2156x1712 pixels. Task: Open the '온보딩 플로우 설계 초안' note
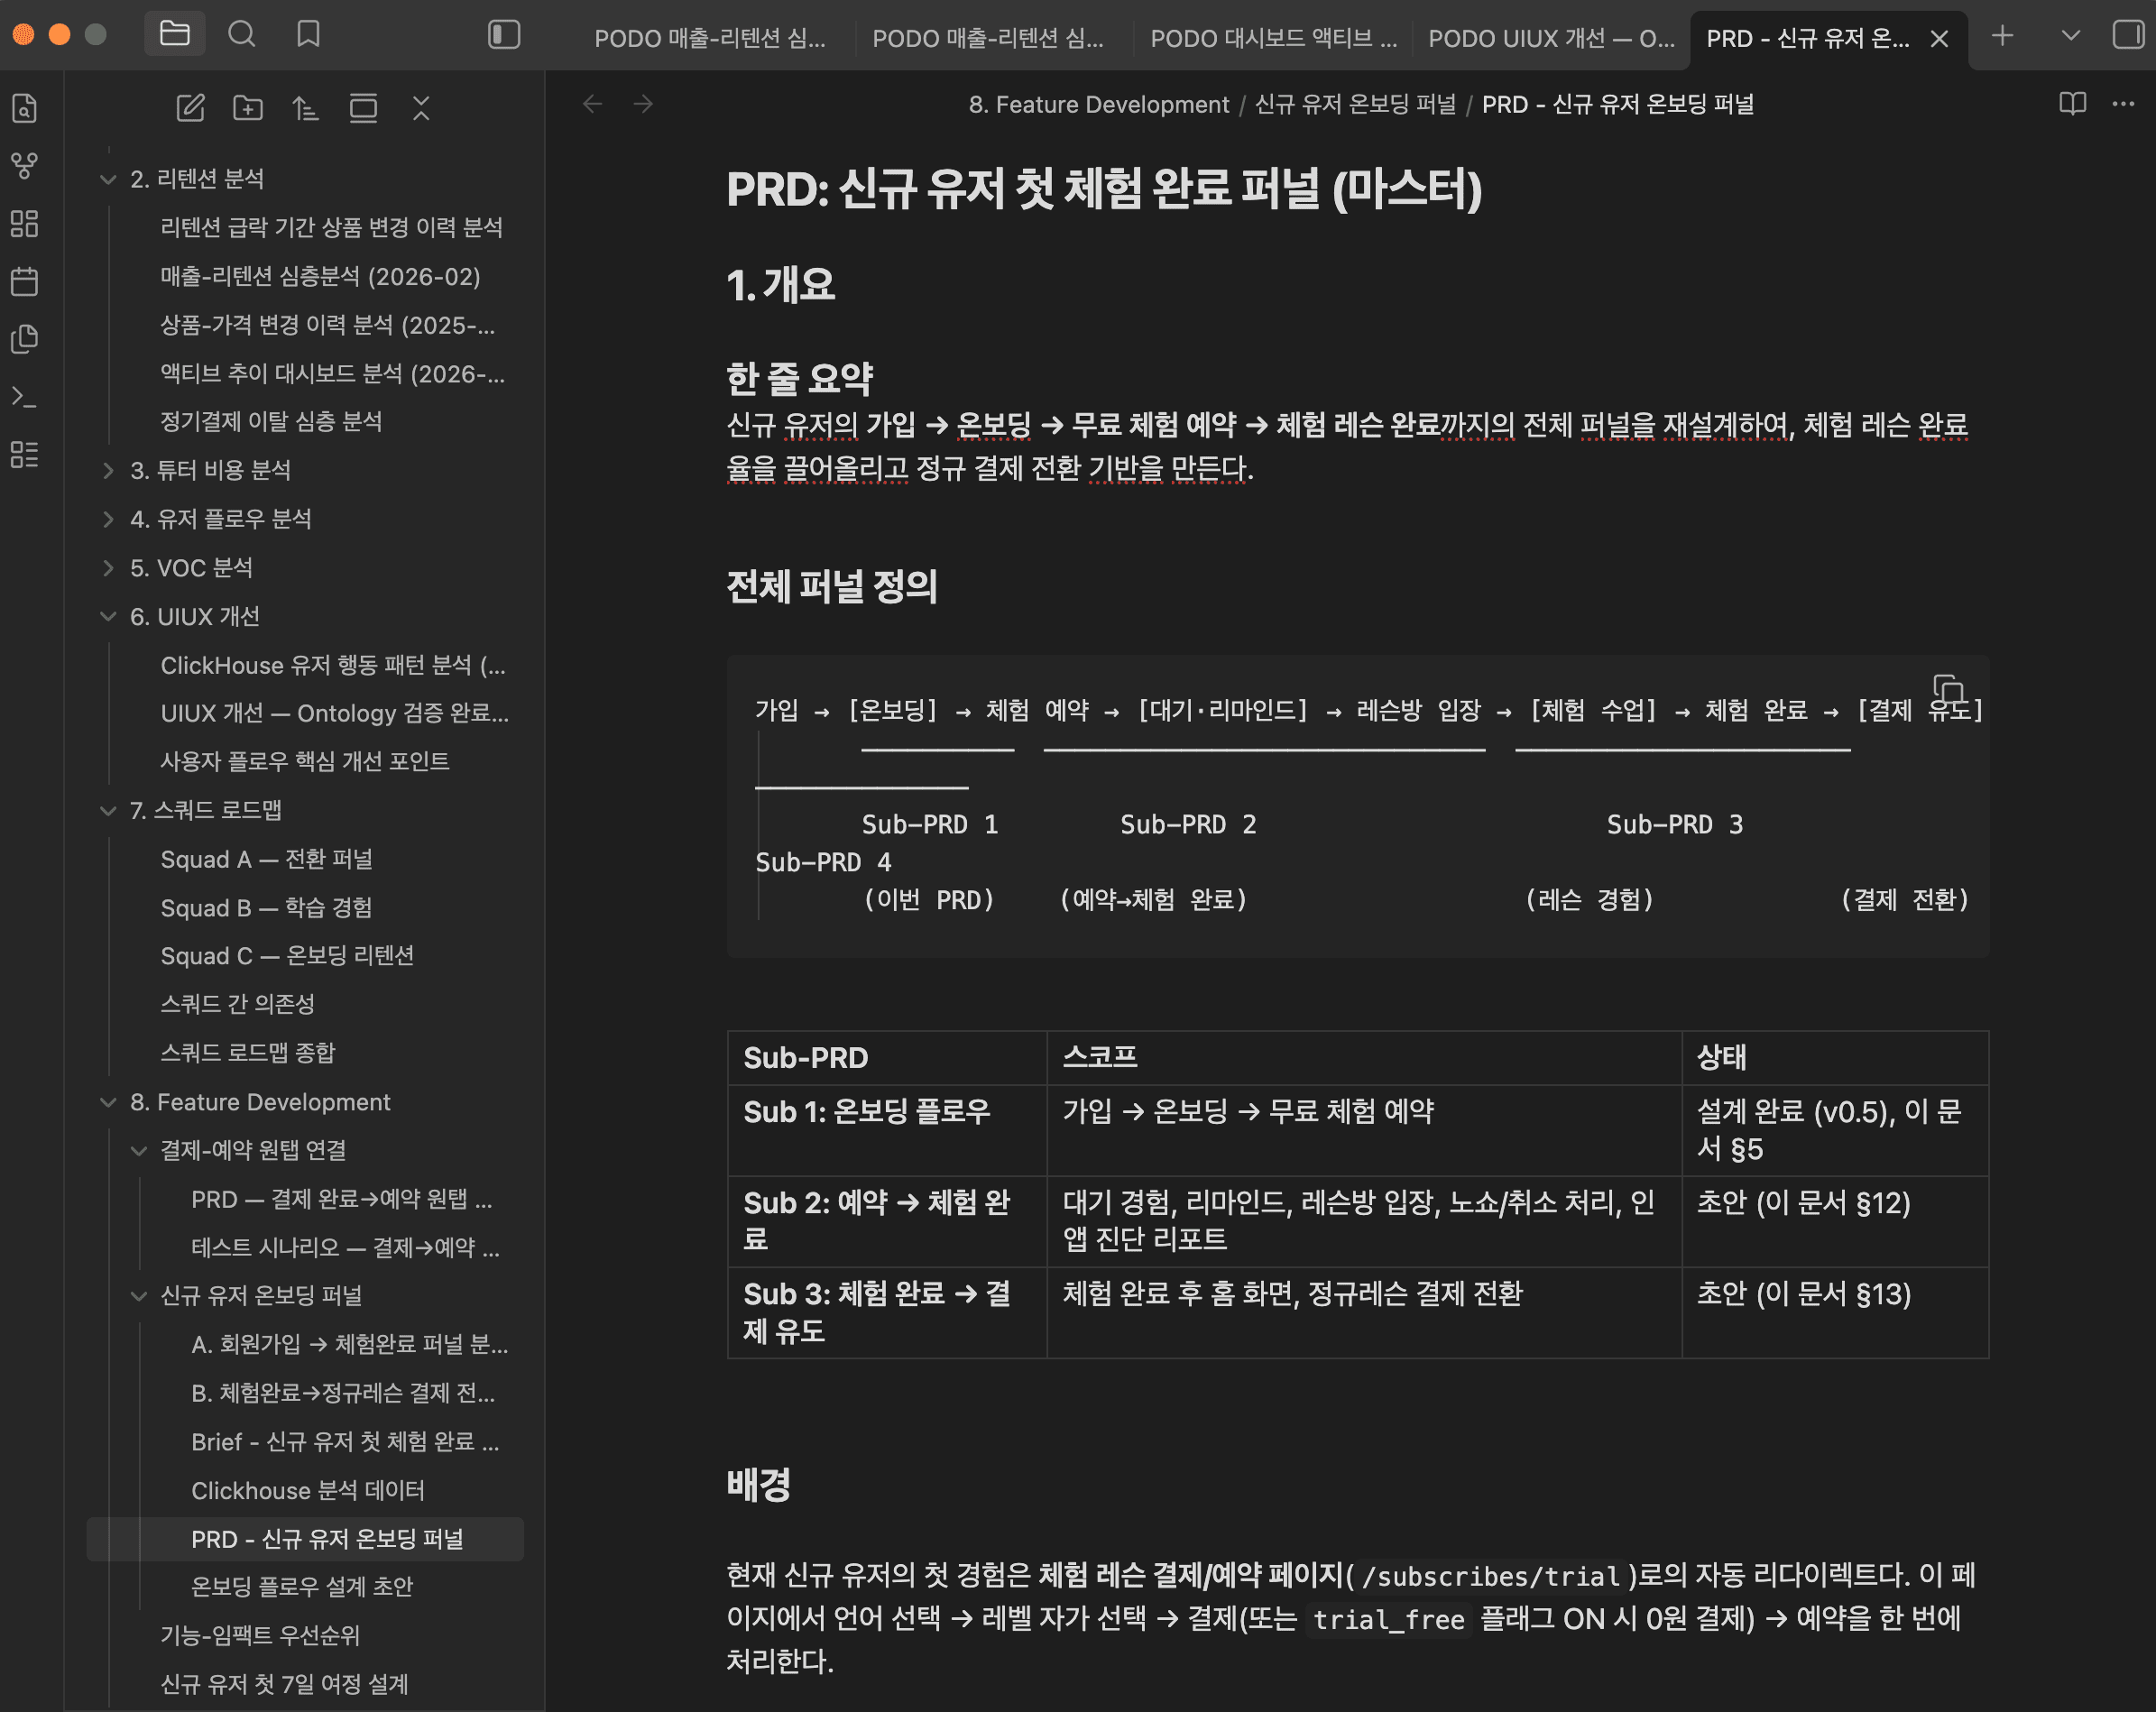click(302, 1587)
